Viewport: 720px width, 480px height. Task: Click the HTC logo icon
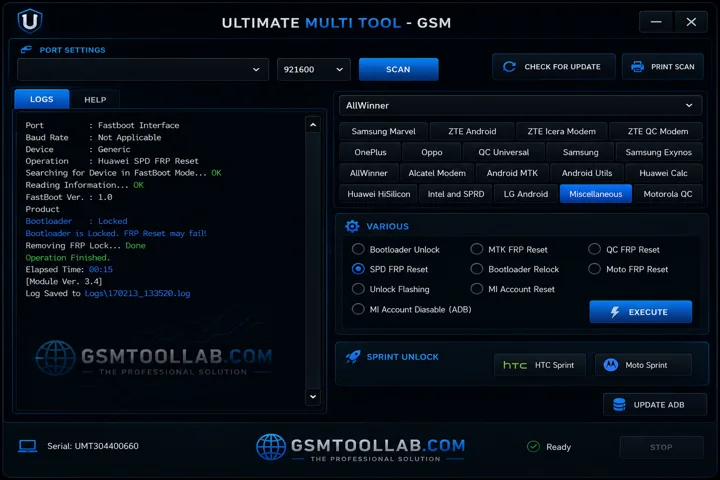coord(515,365)
